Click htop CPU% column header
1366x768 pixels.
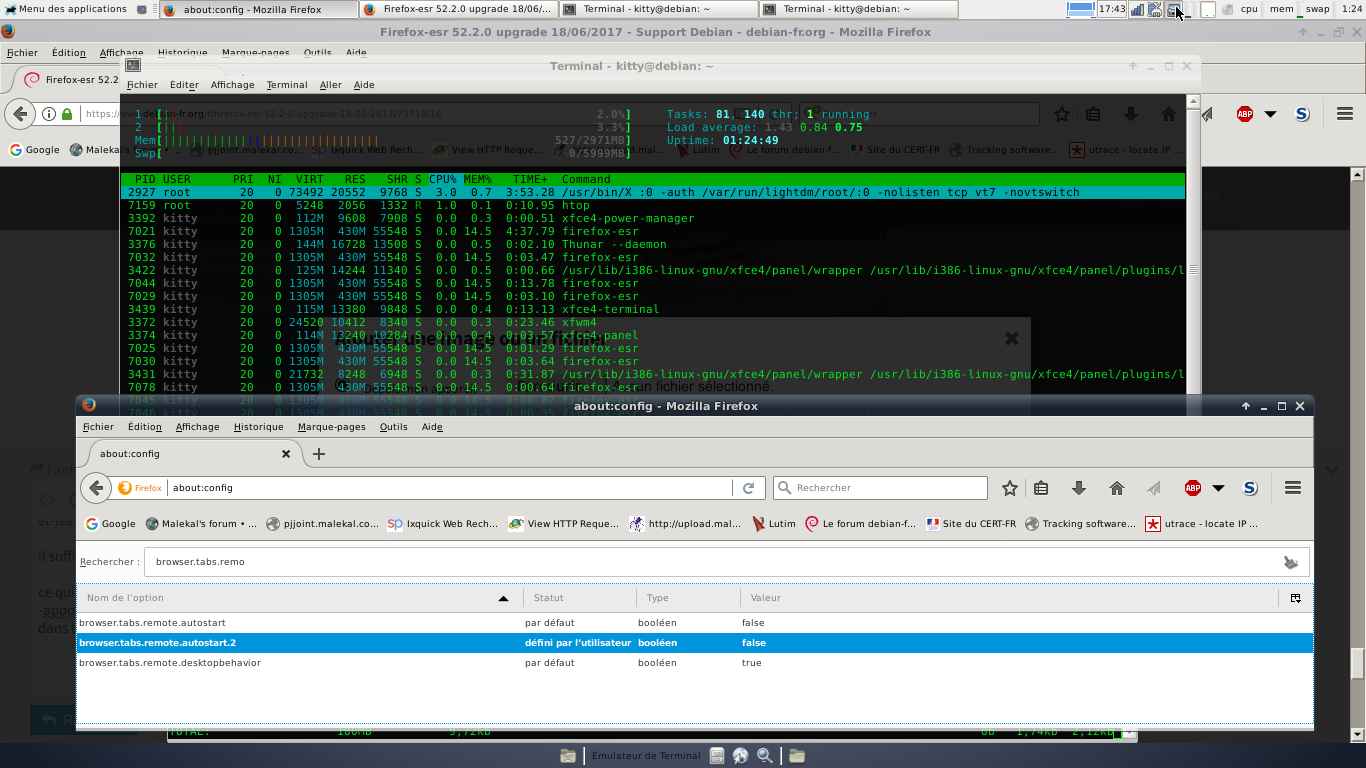(443, 179)
